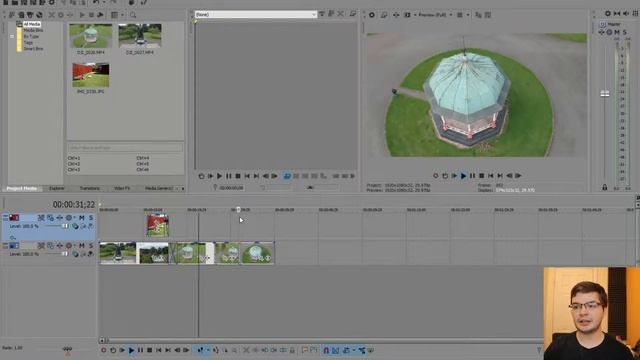
Task: Go to start in the bottom transport bar
Action: click(x=159, y=350)
